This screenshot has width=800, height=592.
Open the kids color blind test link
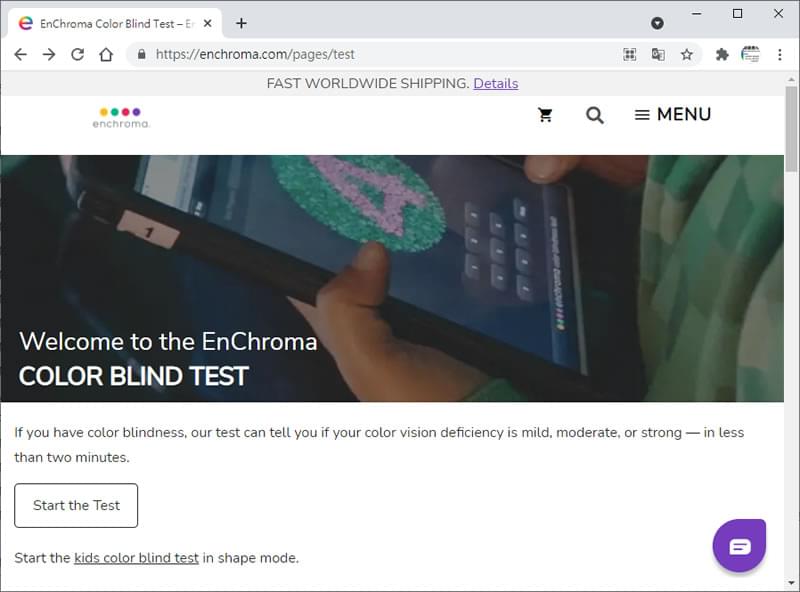click(136, 558)
